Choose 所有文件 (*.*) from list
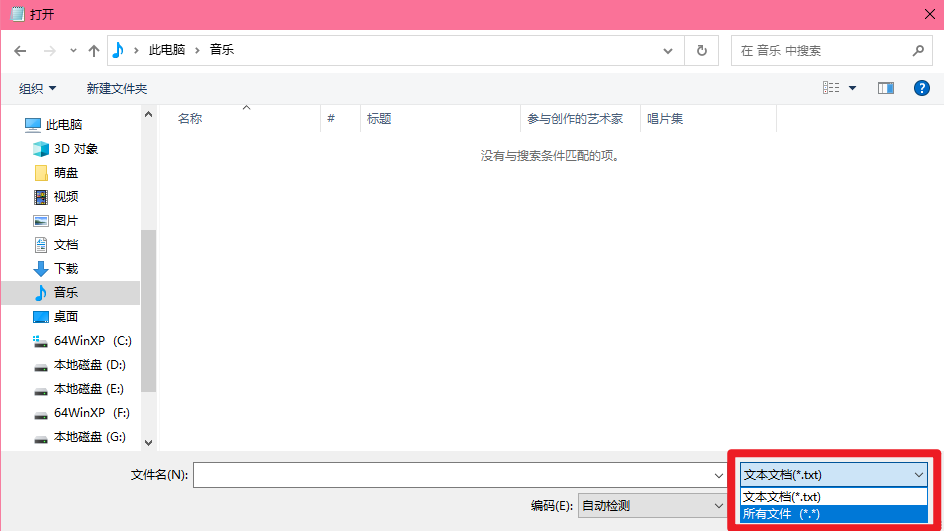Viewport: 944px width, 531px height. point(834,514)
